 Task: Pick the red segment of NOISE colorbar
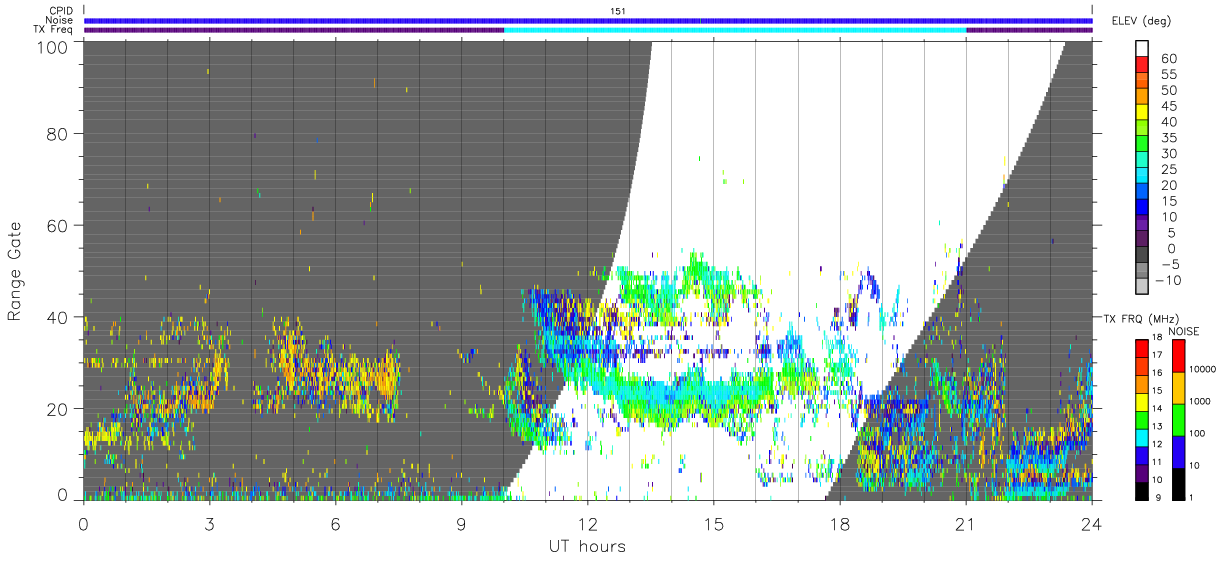(1178, 356)
